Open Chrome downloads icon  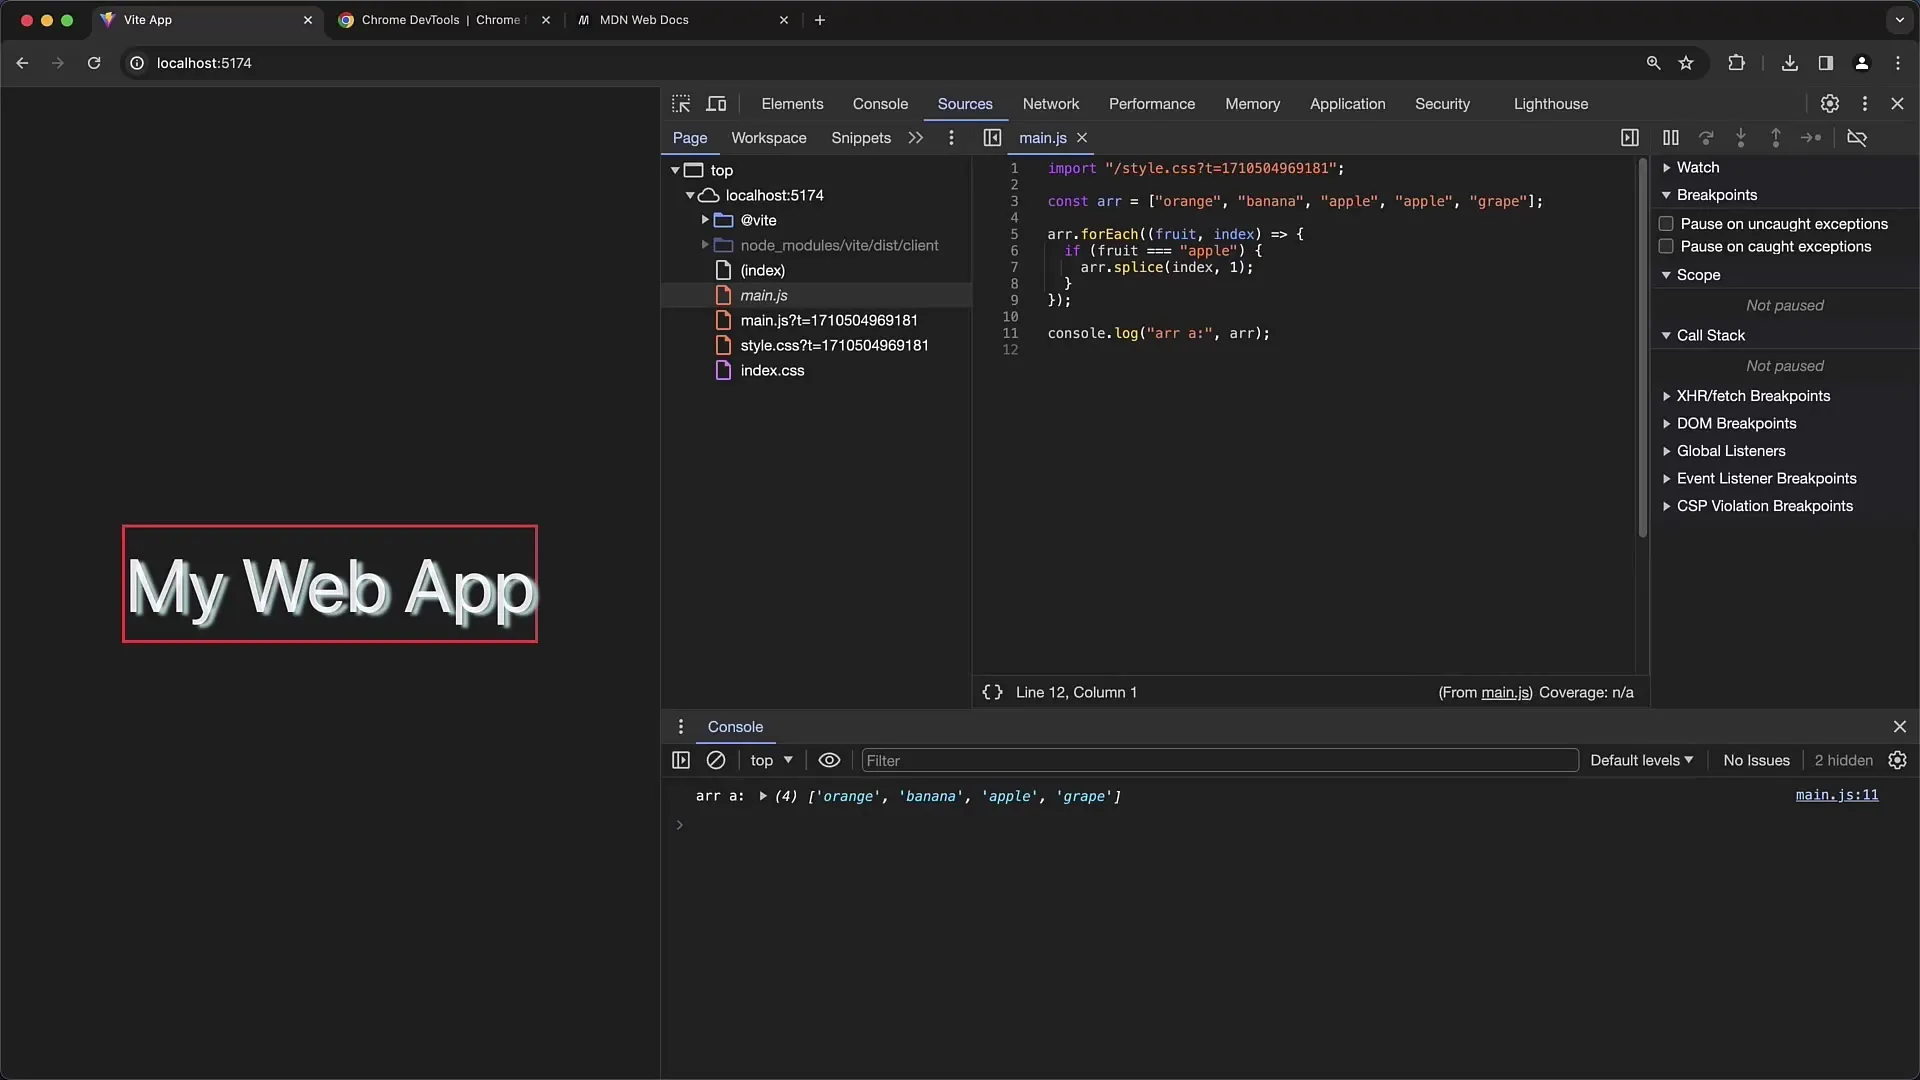[1790, 63]
